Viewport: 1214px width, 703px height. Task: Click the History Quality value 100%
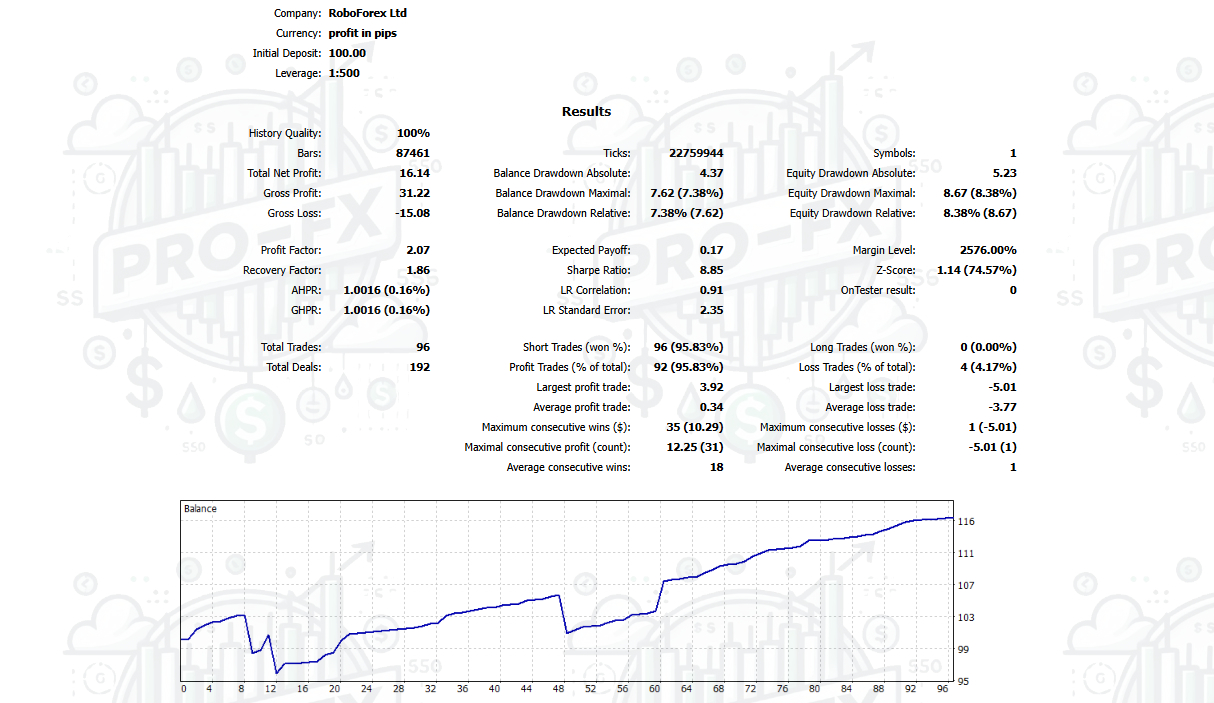pyautogui.click(x=413, y=133)
